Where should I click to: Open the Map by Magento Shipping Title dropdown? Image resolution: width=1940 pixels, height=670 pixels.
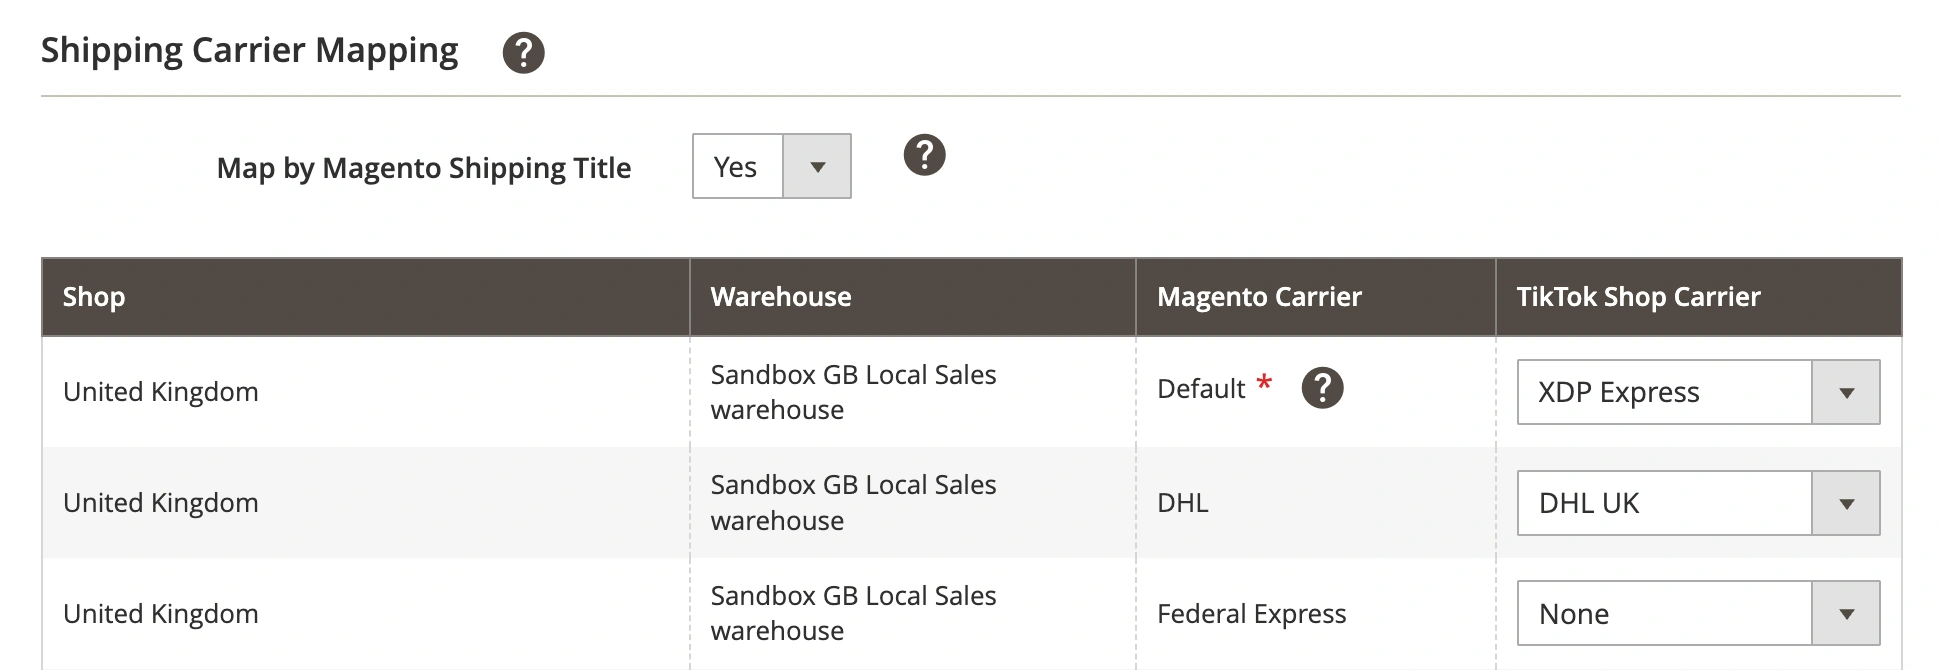point(771,166)
